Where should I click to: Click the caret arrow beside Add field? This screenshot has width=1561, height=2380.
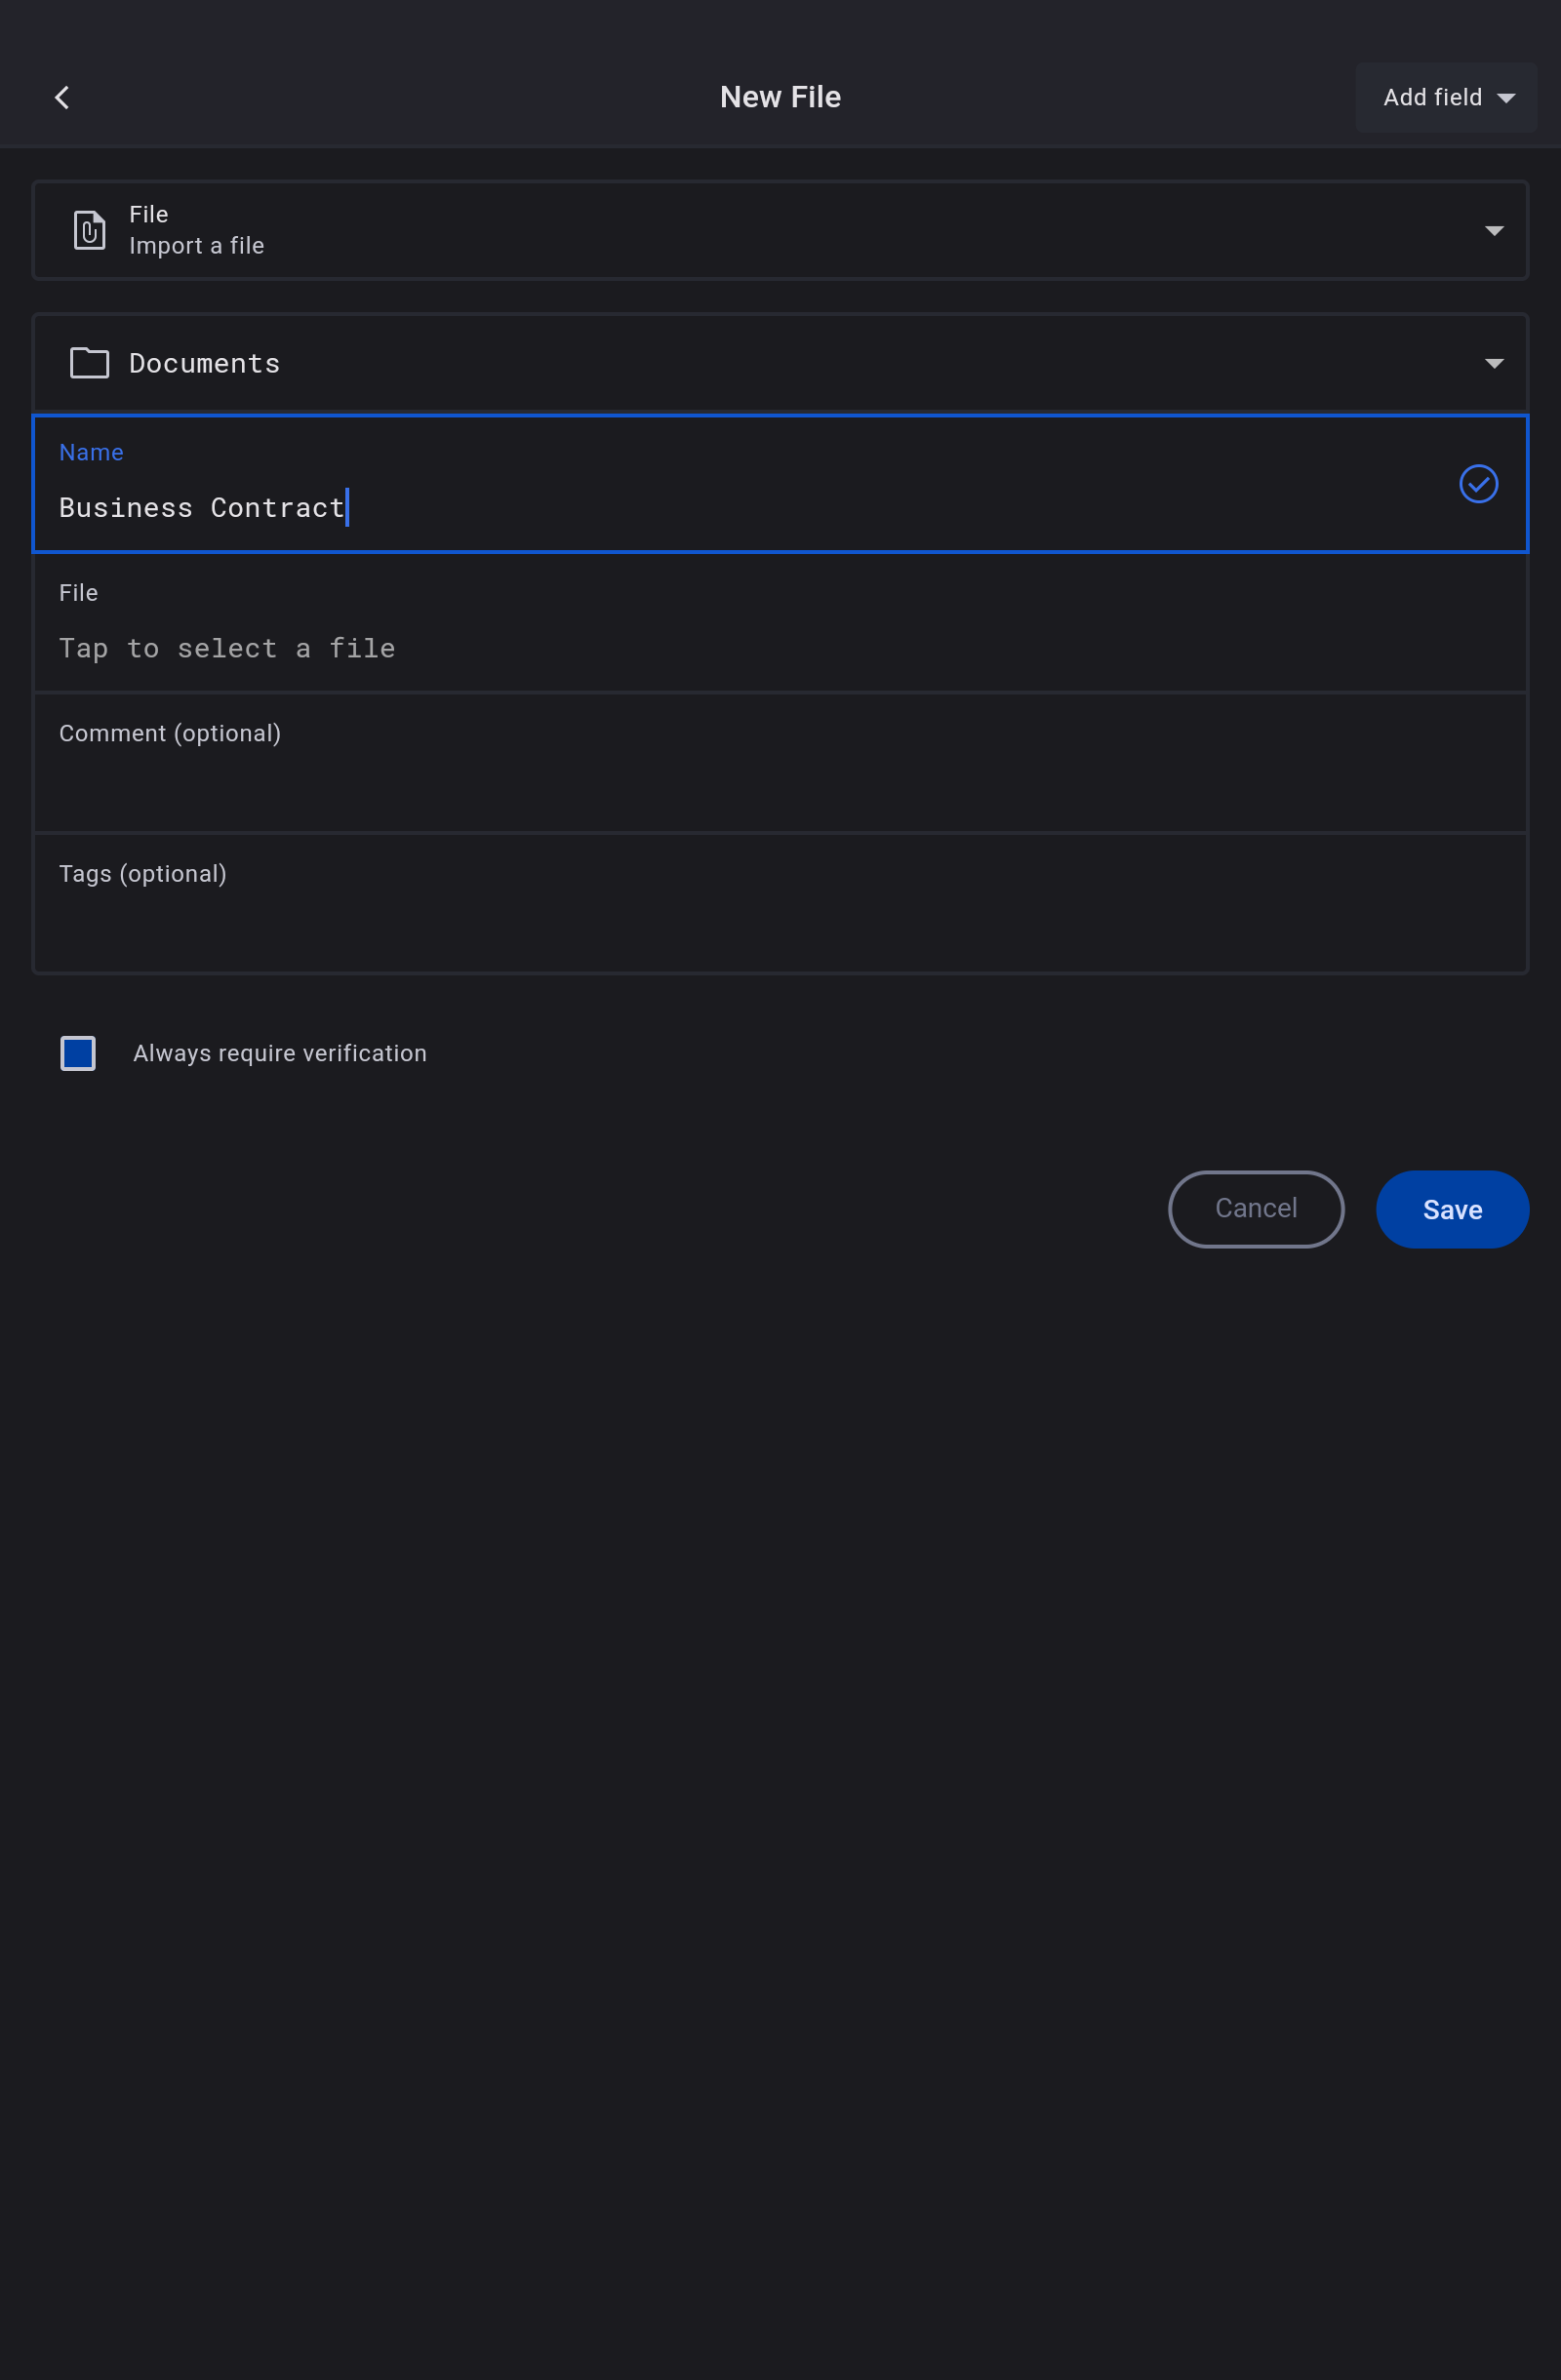(1506, 98)
